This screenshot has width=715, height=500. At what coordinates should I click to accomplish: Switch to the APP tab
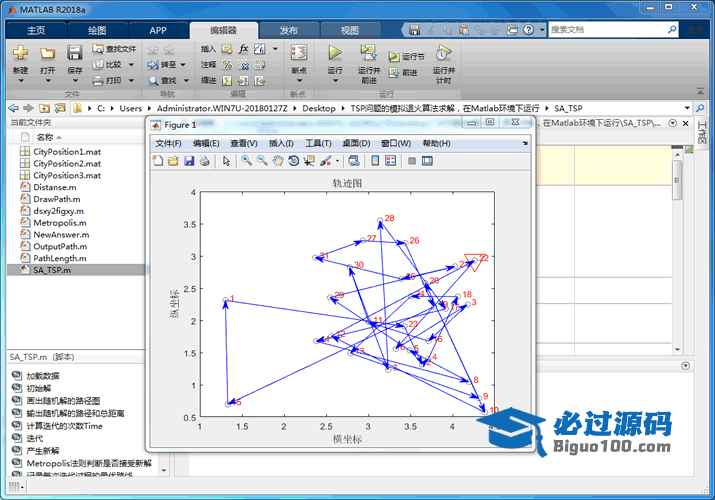158,31
